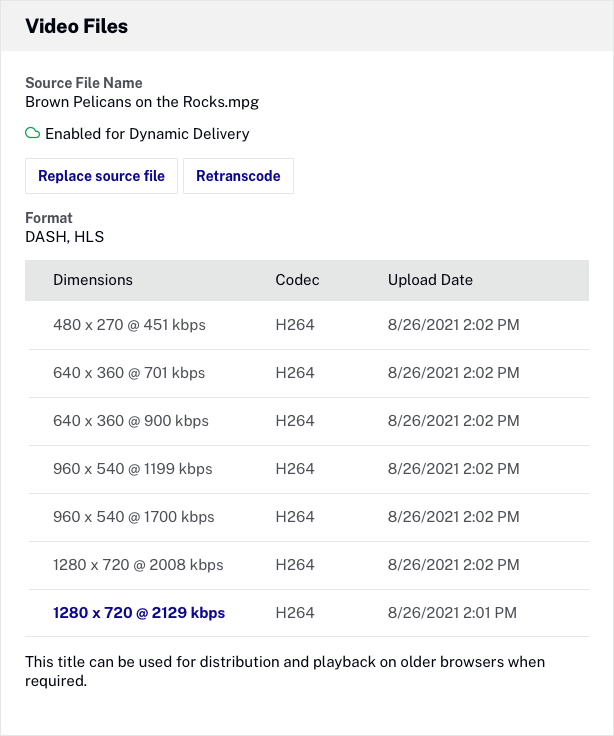Click the Enabled for Dynamic Delivery label

[x=147, y=134]
